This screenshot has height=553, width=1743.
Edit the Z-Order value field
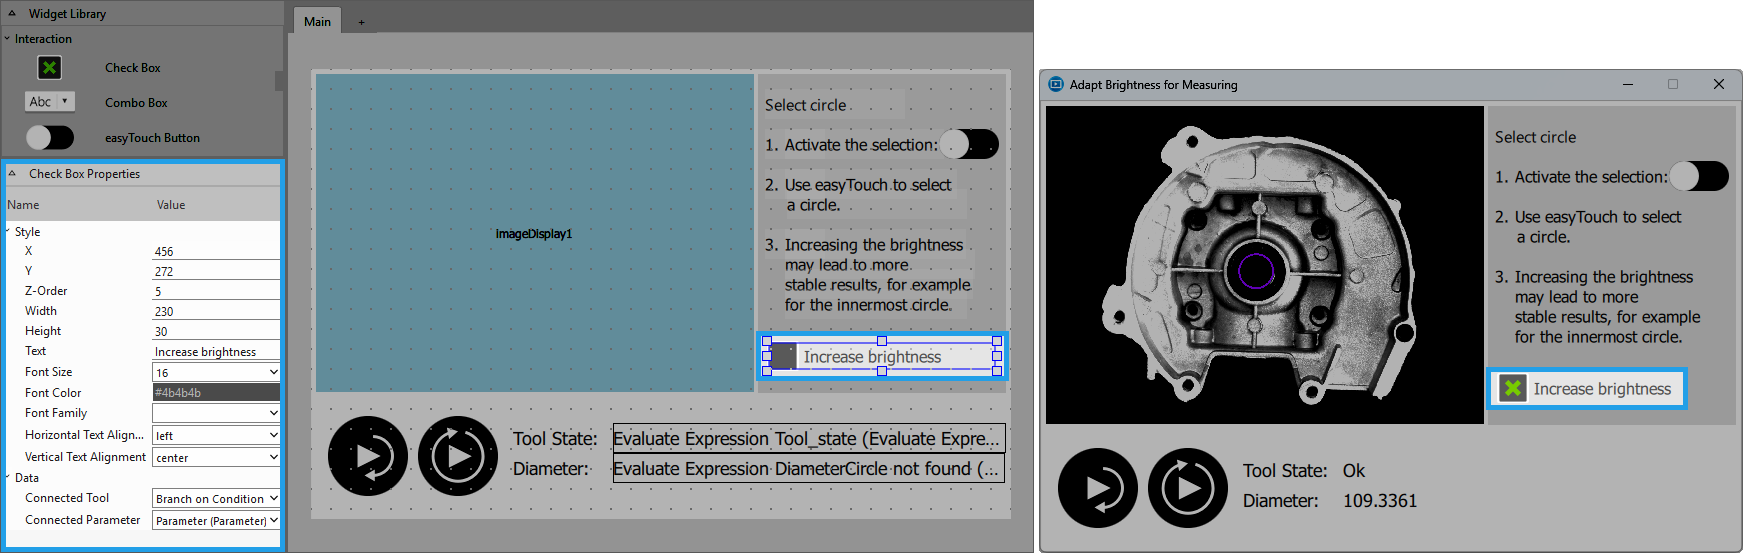pos(216,291)
